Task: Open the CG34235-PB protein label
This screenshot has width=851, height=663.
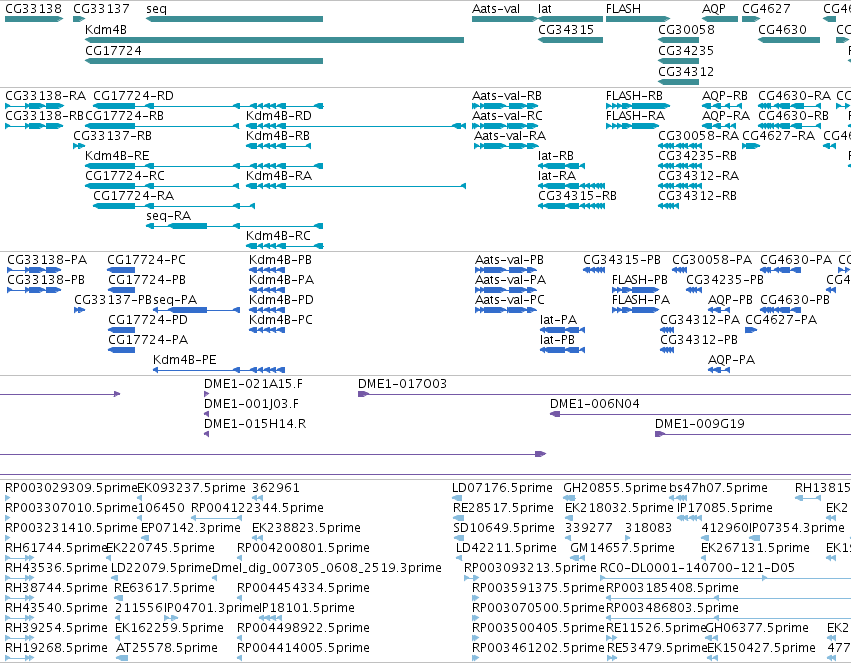Action: pyautogui.click(x=725, y=280)
